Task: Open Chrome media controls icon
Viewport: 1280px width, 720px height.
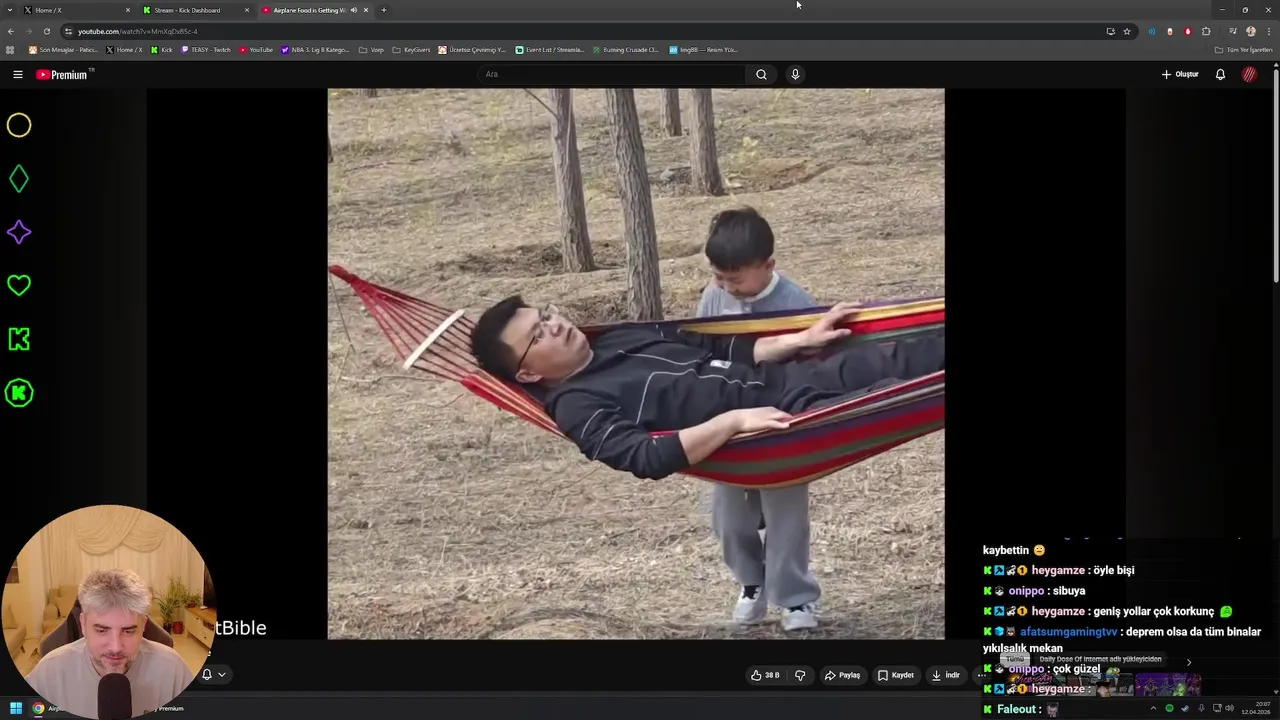Action: (x=1233, y=31)
